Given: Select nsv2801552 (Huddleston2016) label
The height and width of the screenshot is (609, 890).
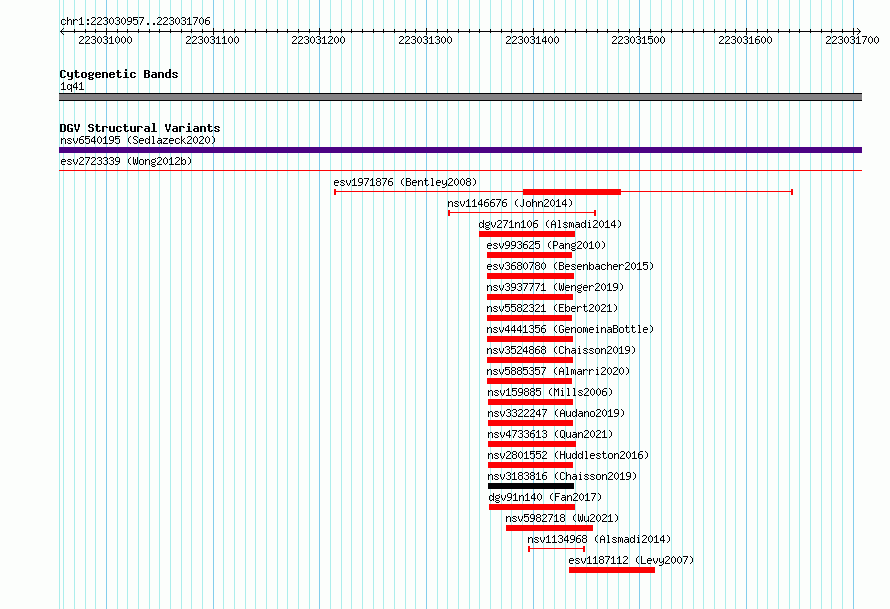Looking at the screenshot, I should point(568,455).
